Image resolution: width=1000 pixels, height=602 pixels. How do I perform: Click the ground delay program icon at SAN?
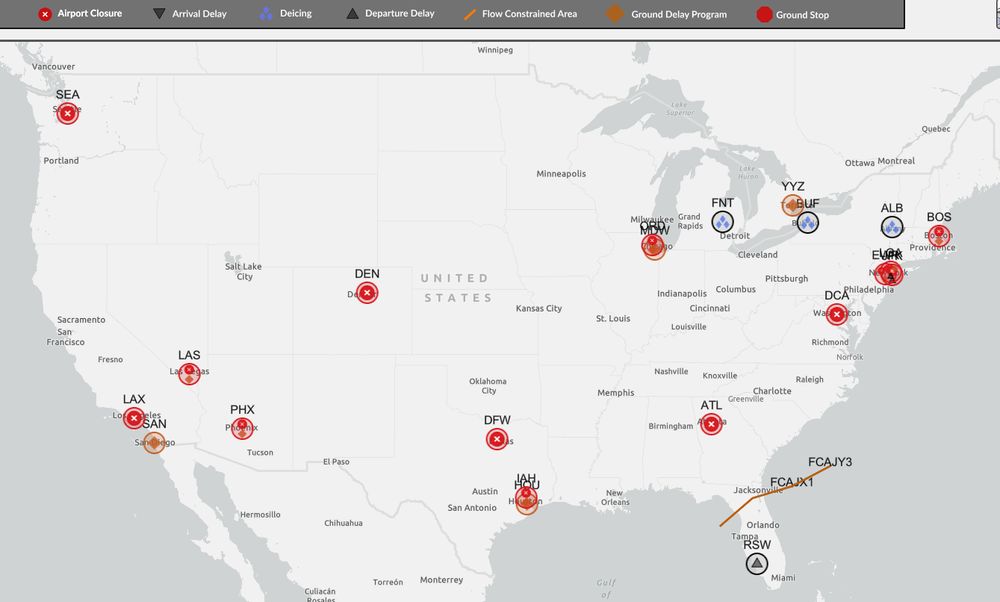pyautogui.click(x=153, y=441)
